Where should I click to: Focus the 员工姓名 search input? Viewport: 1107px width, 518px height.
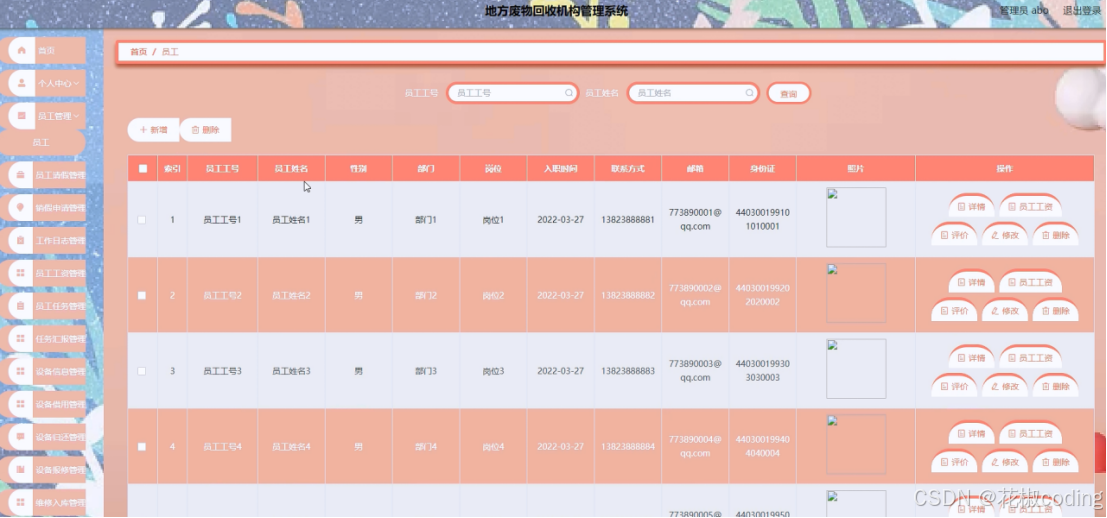click(x=693, y=92)
